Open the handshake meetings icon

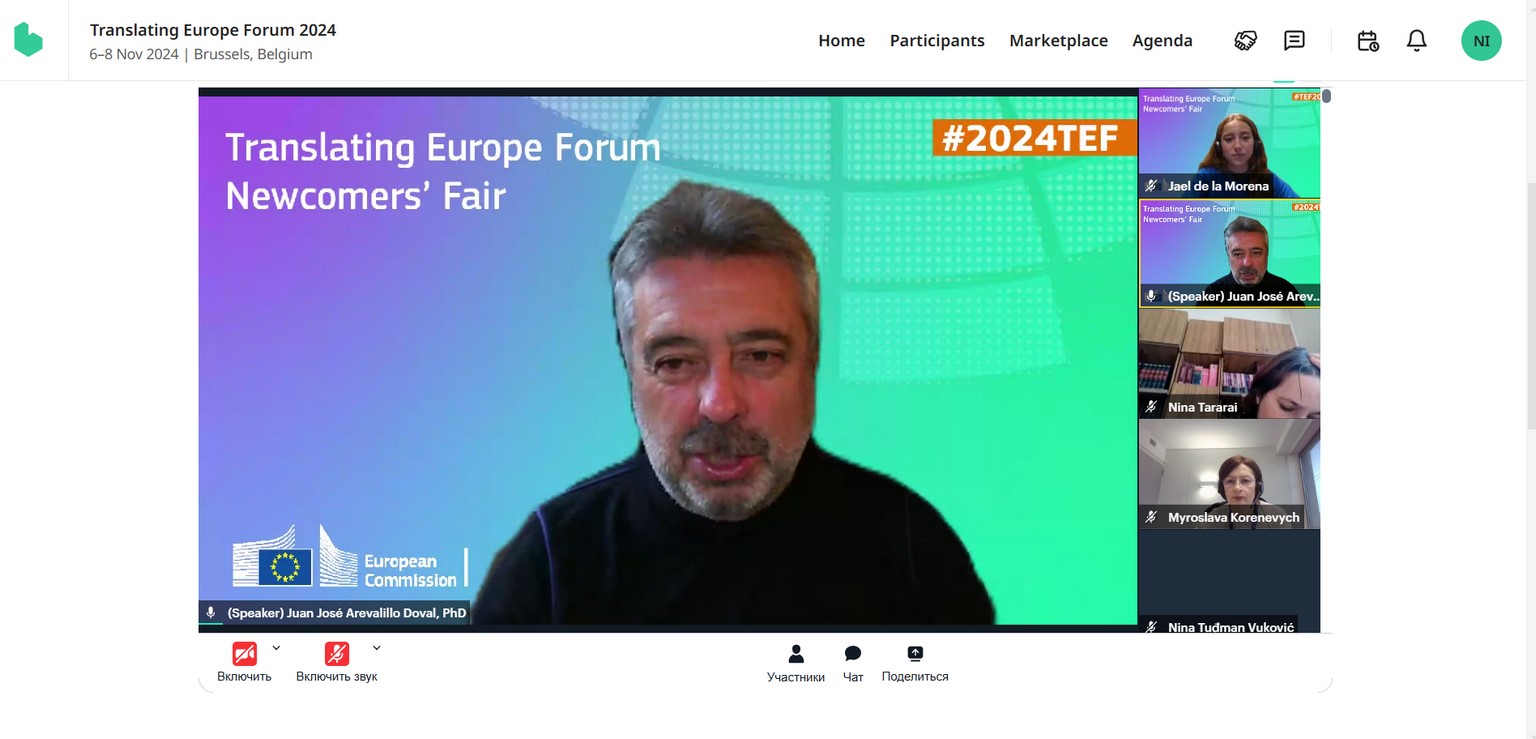[1245, 41]
